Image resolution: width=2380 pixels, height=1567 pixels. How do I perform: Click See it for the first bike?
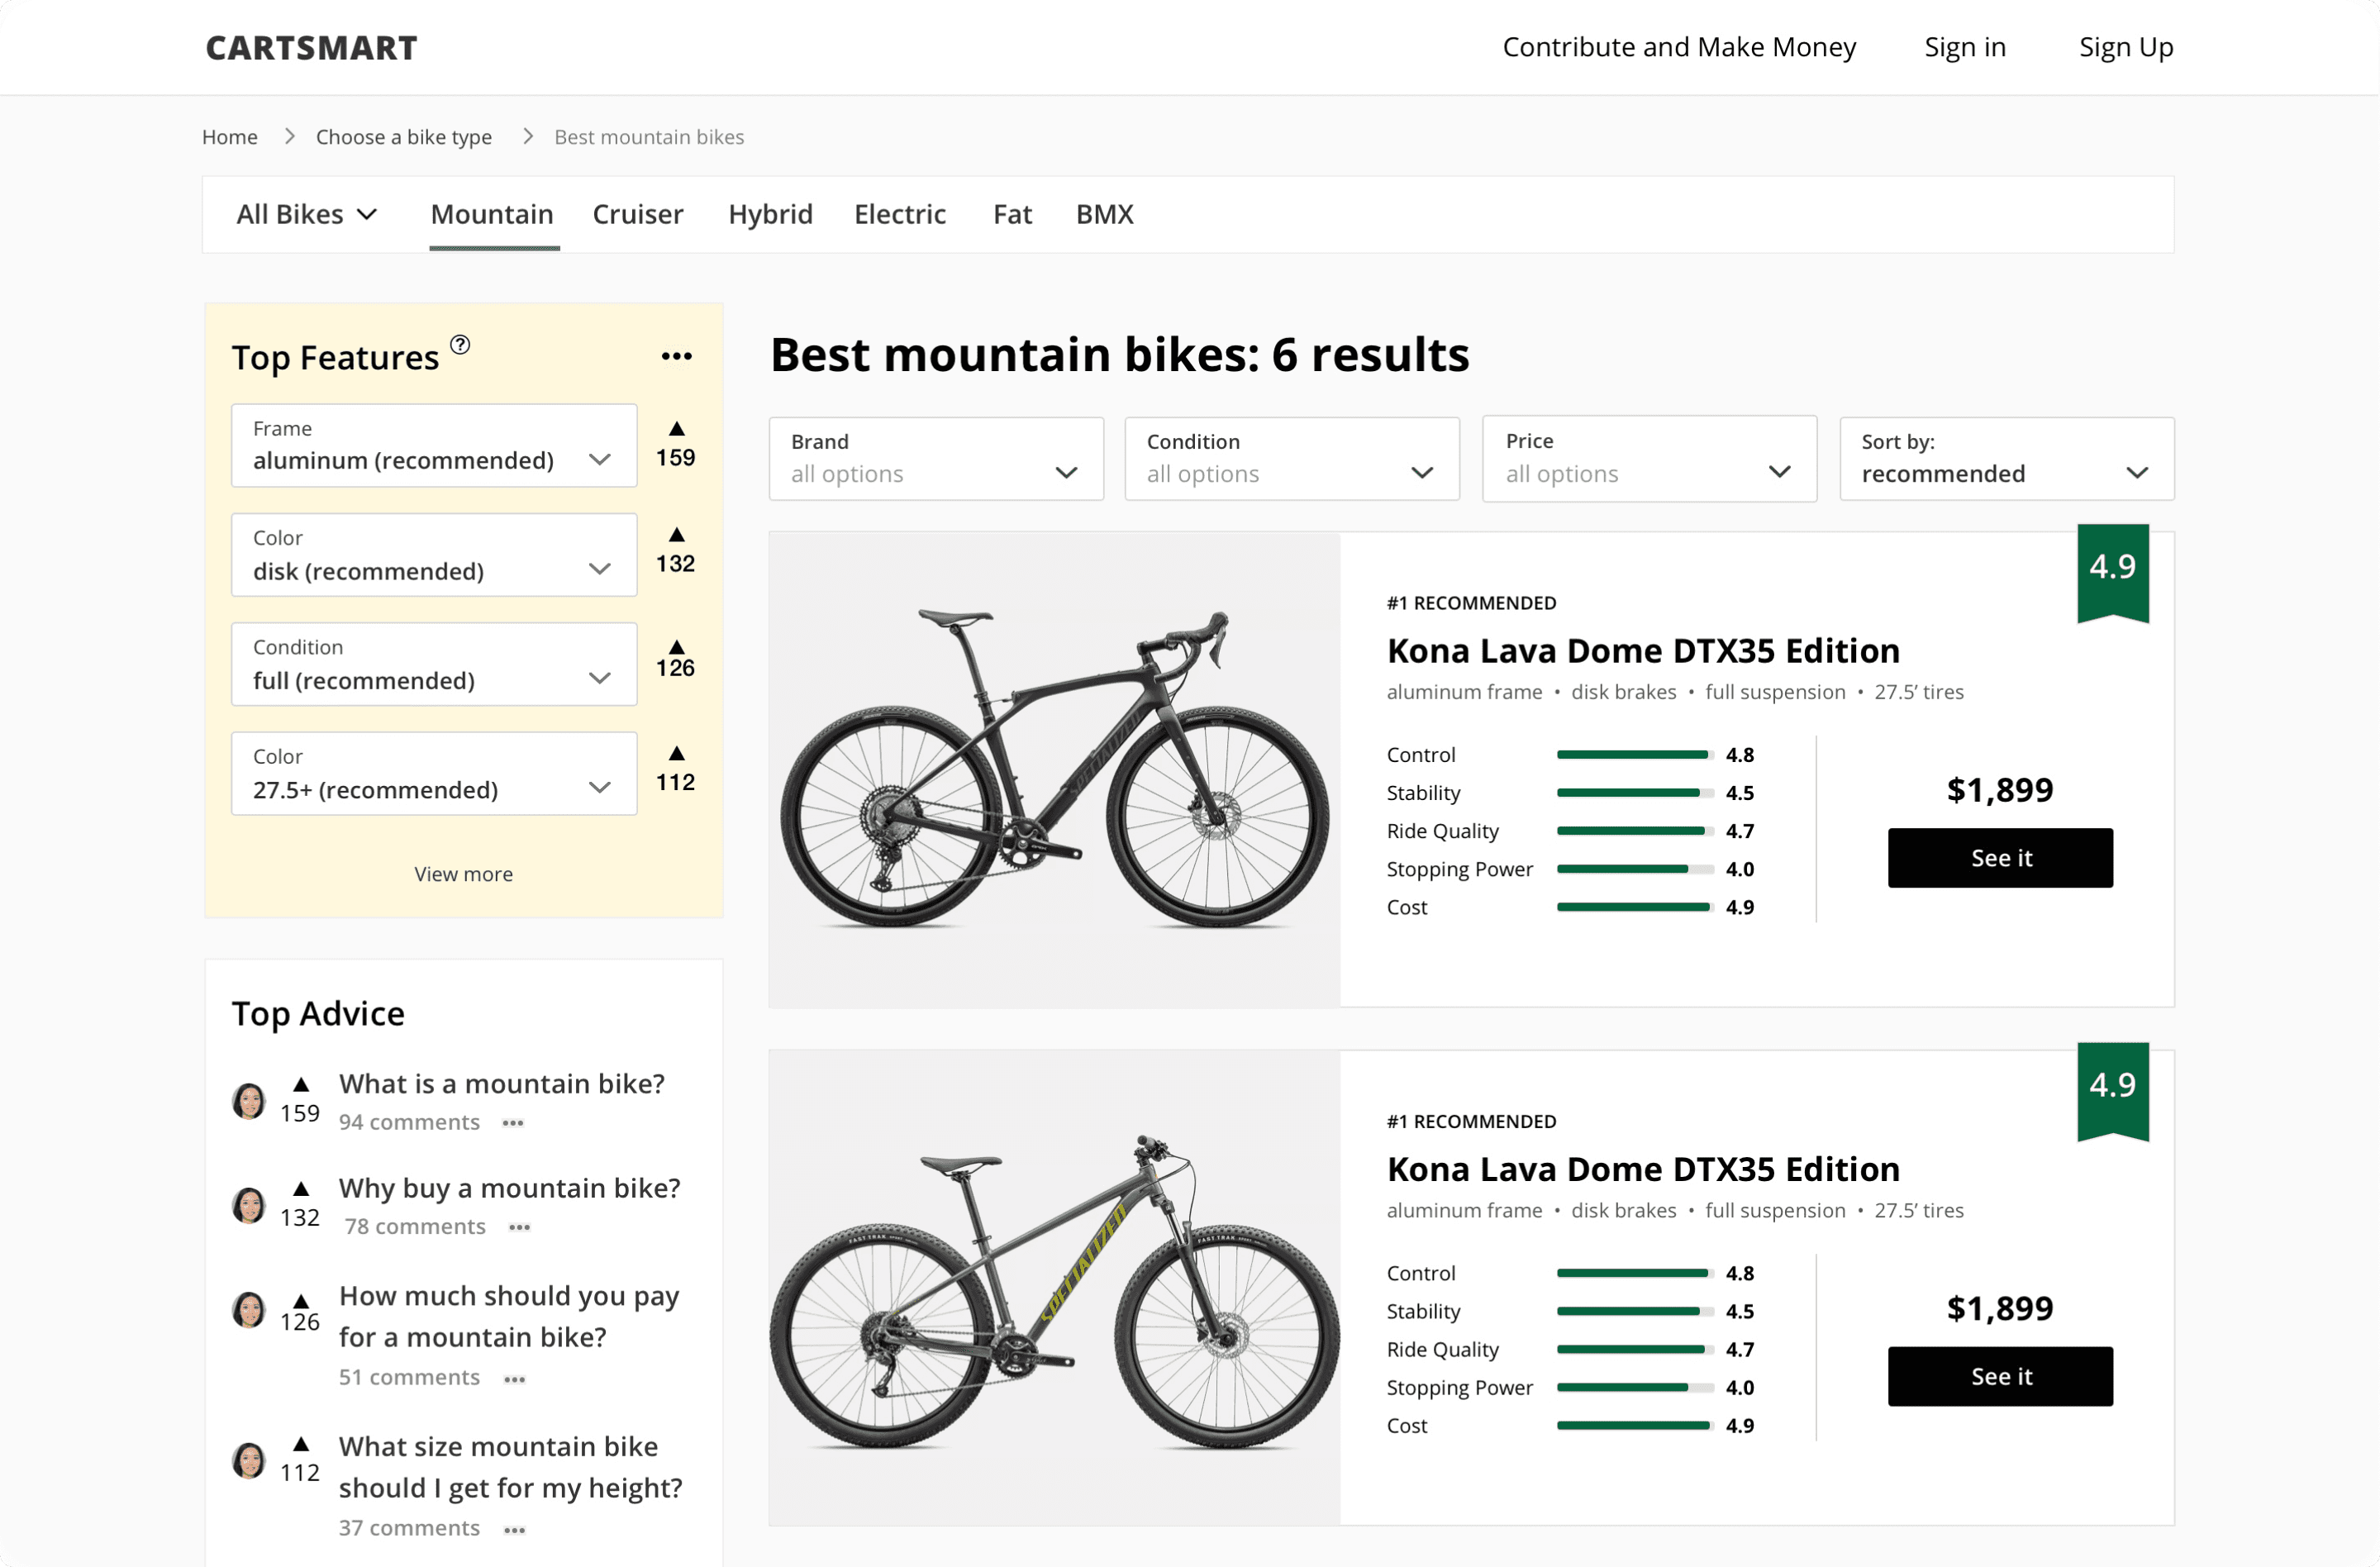[2000, 858]
